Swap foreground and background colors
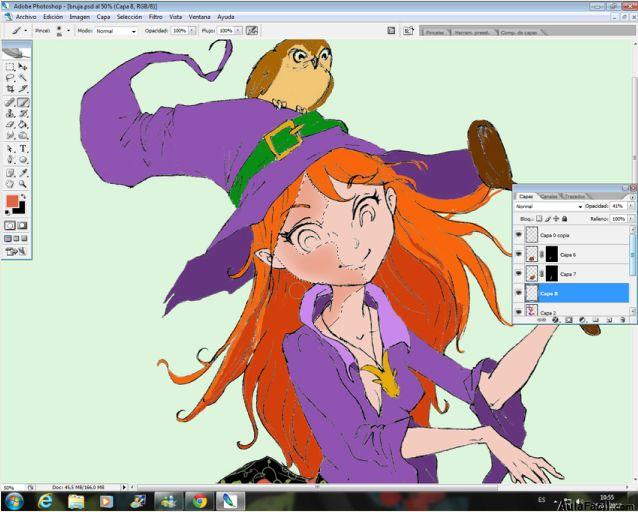This screenshot has width=638, height=512. (24, 197)
